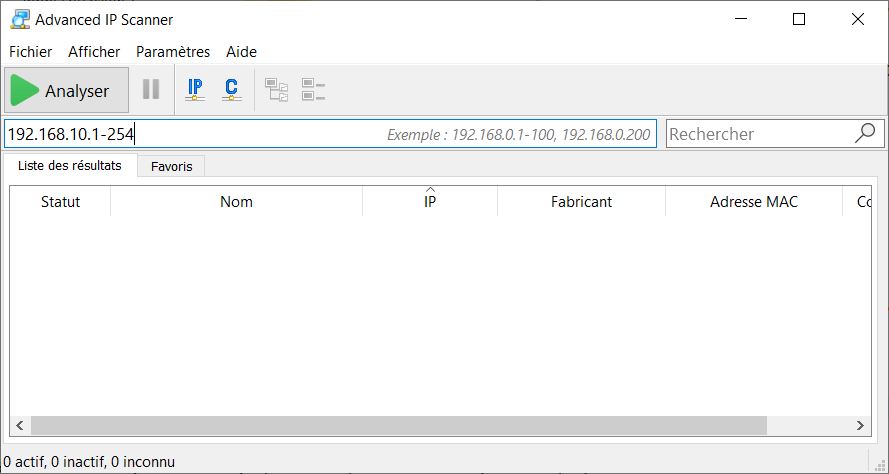Screen dimensions: 889x474
Task: Click the IP range input field
Action: tap(330, 134)
